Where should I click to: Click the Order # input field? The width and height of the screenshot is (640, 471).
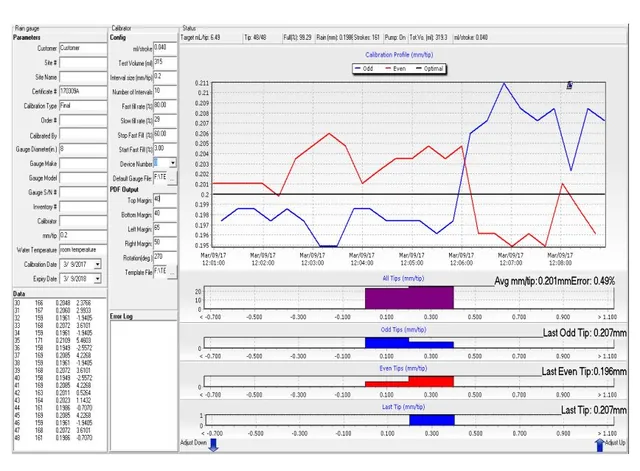coord(83,120)
